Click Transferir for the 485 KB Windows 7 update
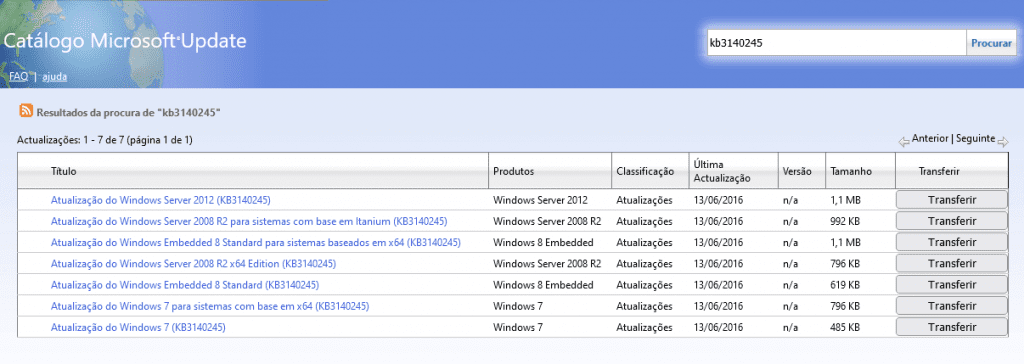Viewport: 1024px width, 364px height. pos(952,327)
